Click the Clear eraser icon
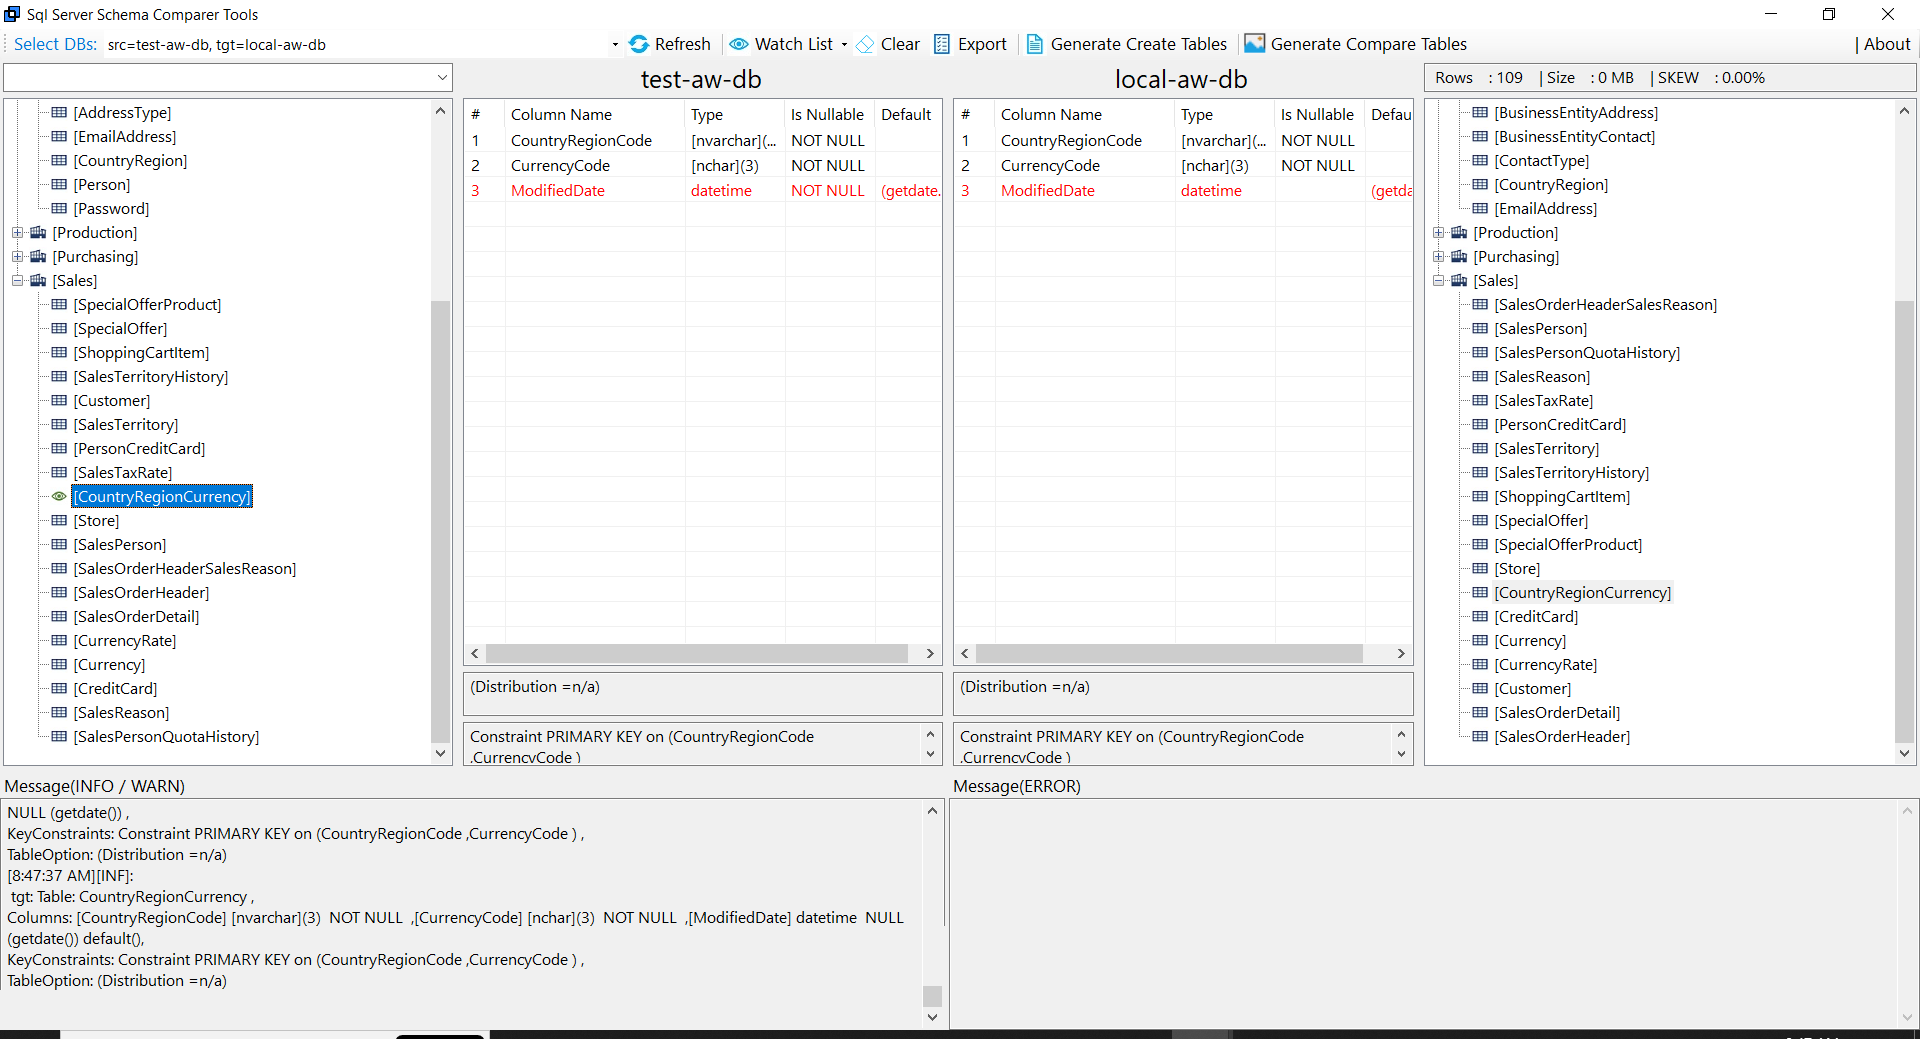Viewport: 1920px width, 1039px height. 865,44
